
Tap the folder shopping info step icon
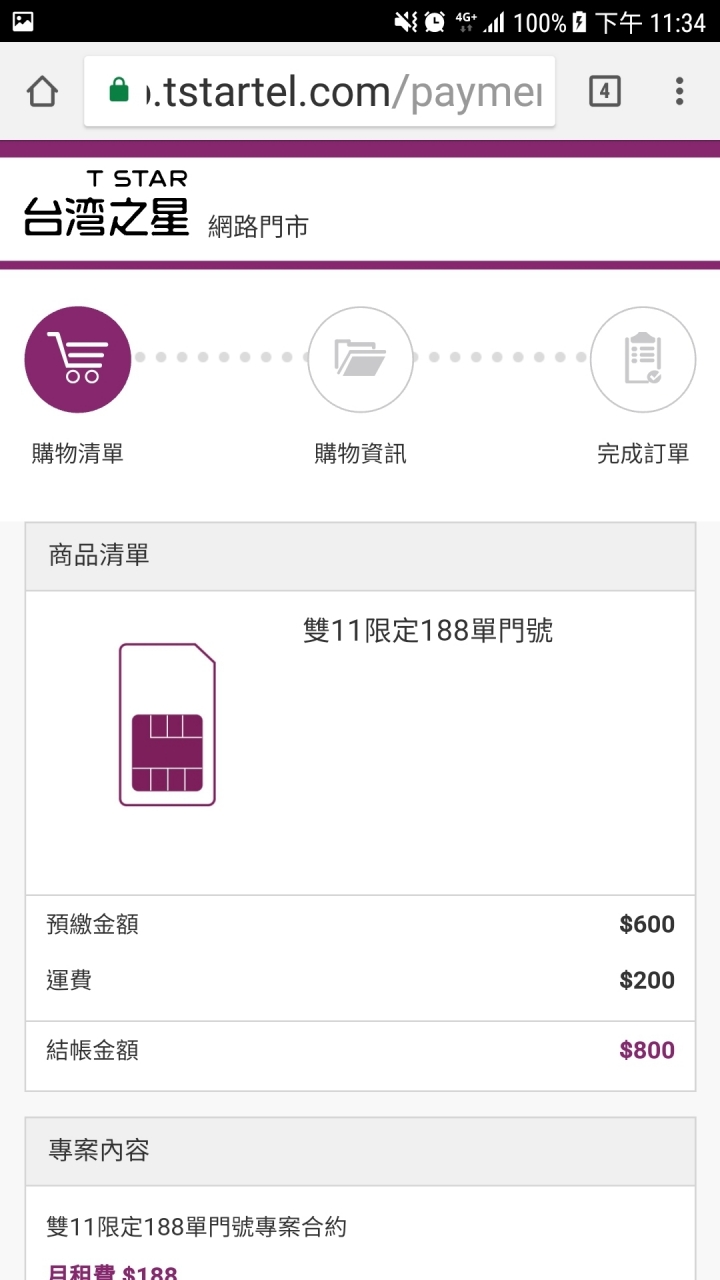360,360
